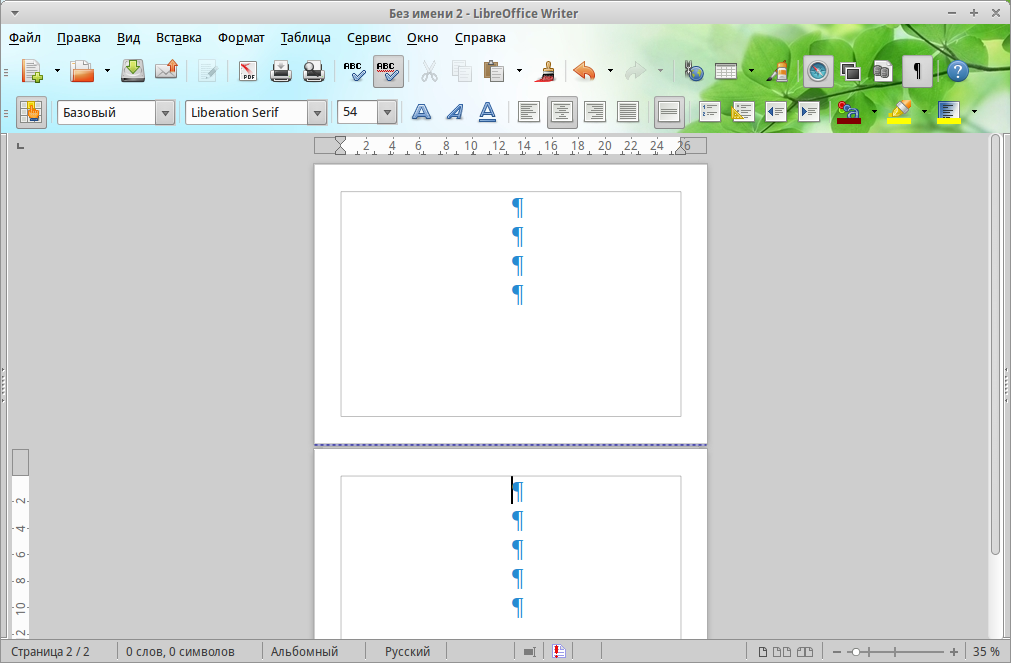Open the Navigator compass icon

point(818,71)
